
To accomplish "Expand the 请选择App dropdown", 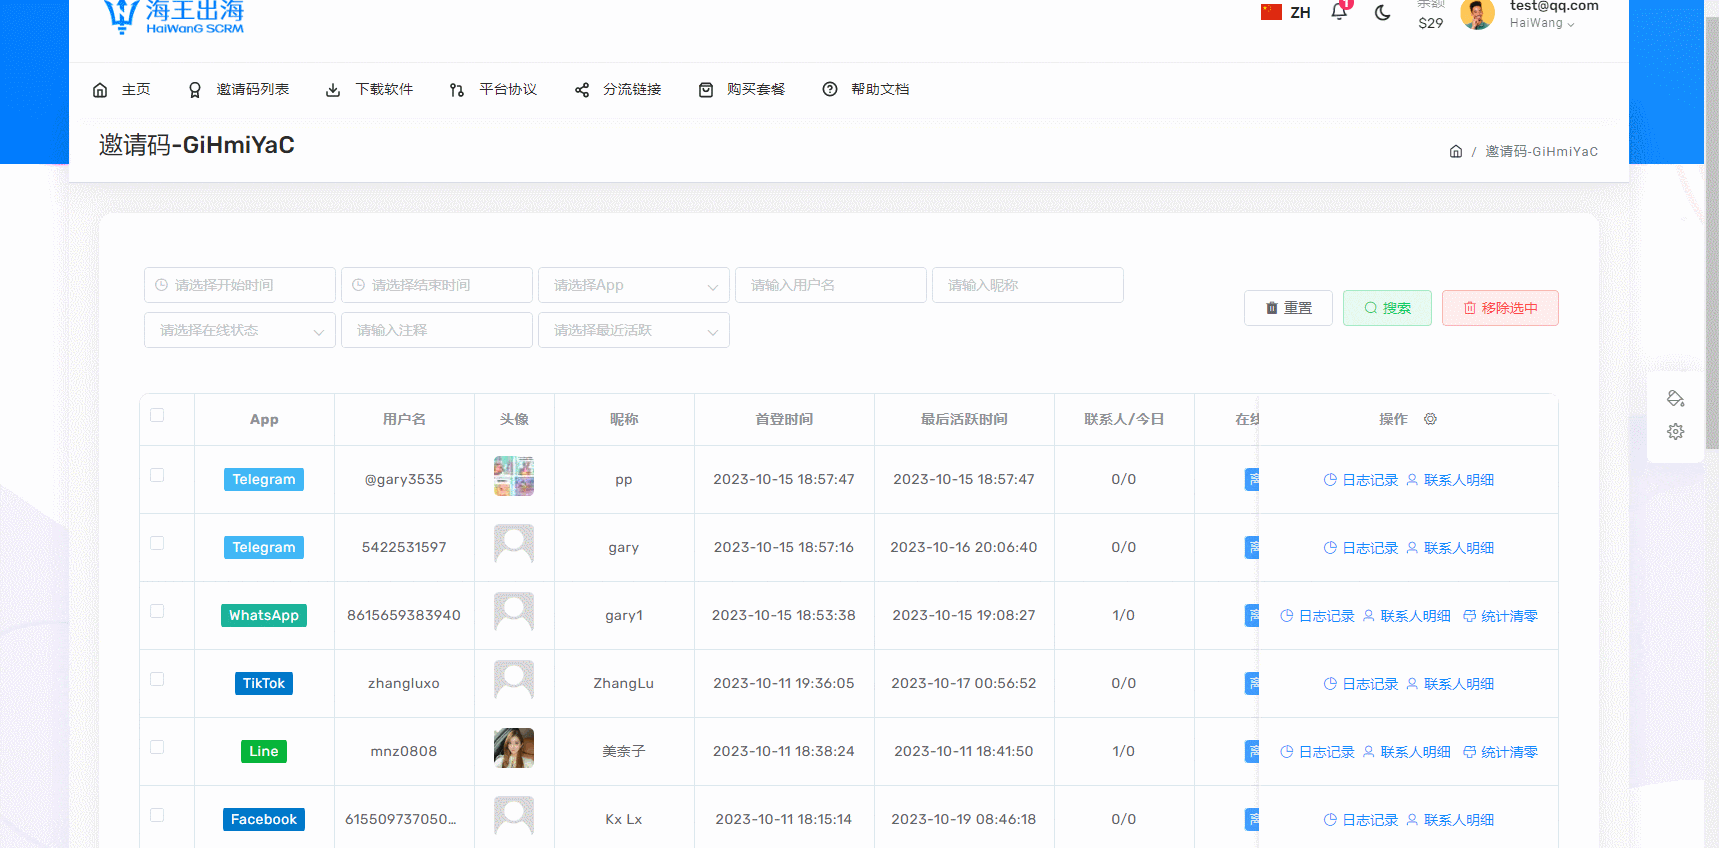I will (x=634, y=285).
